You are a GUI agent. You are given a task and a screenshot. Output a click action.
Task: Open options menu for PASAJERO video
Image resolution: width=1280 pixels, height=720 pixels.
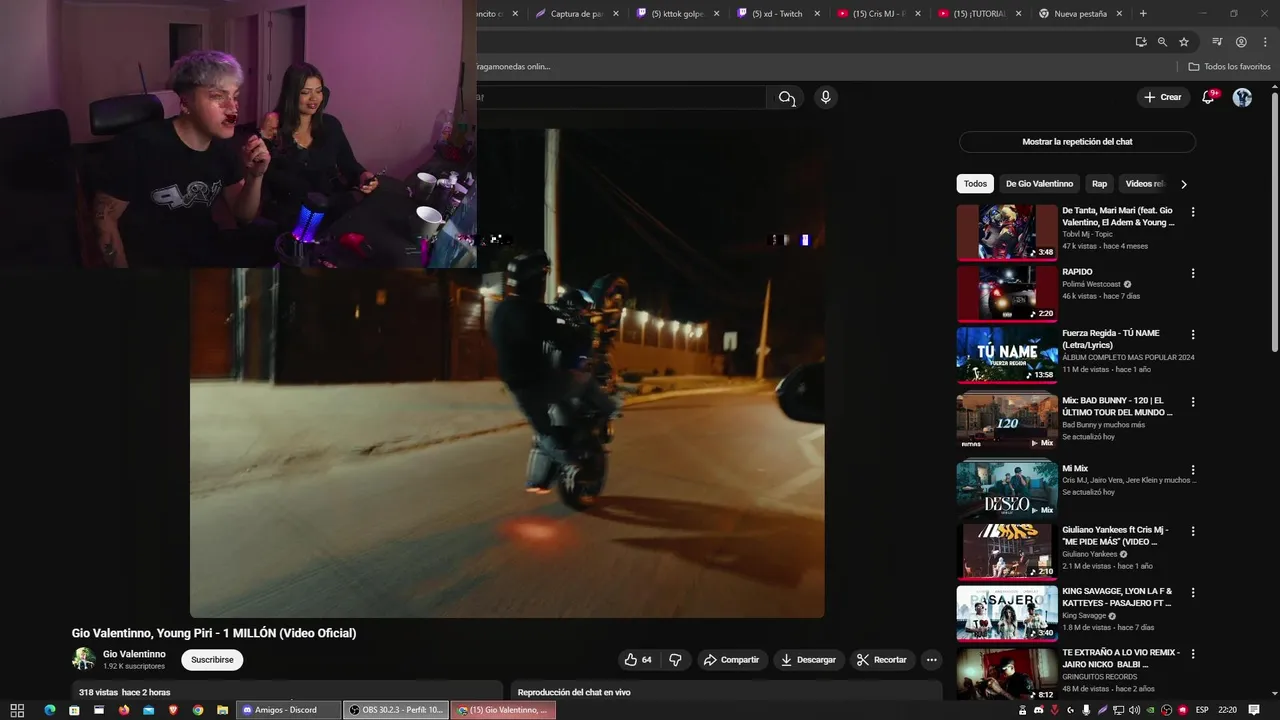(1192, 593)
